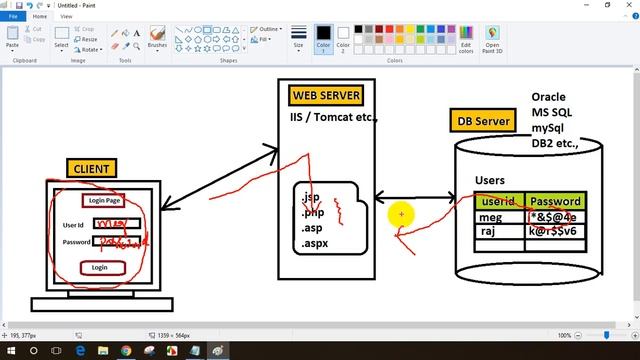Viewport: 640px width, 360px height.
Task: Click the Save icon in the title bar
Action: pyautogui.click(x=19, y=5)
